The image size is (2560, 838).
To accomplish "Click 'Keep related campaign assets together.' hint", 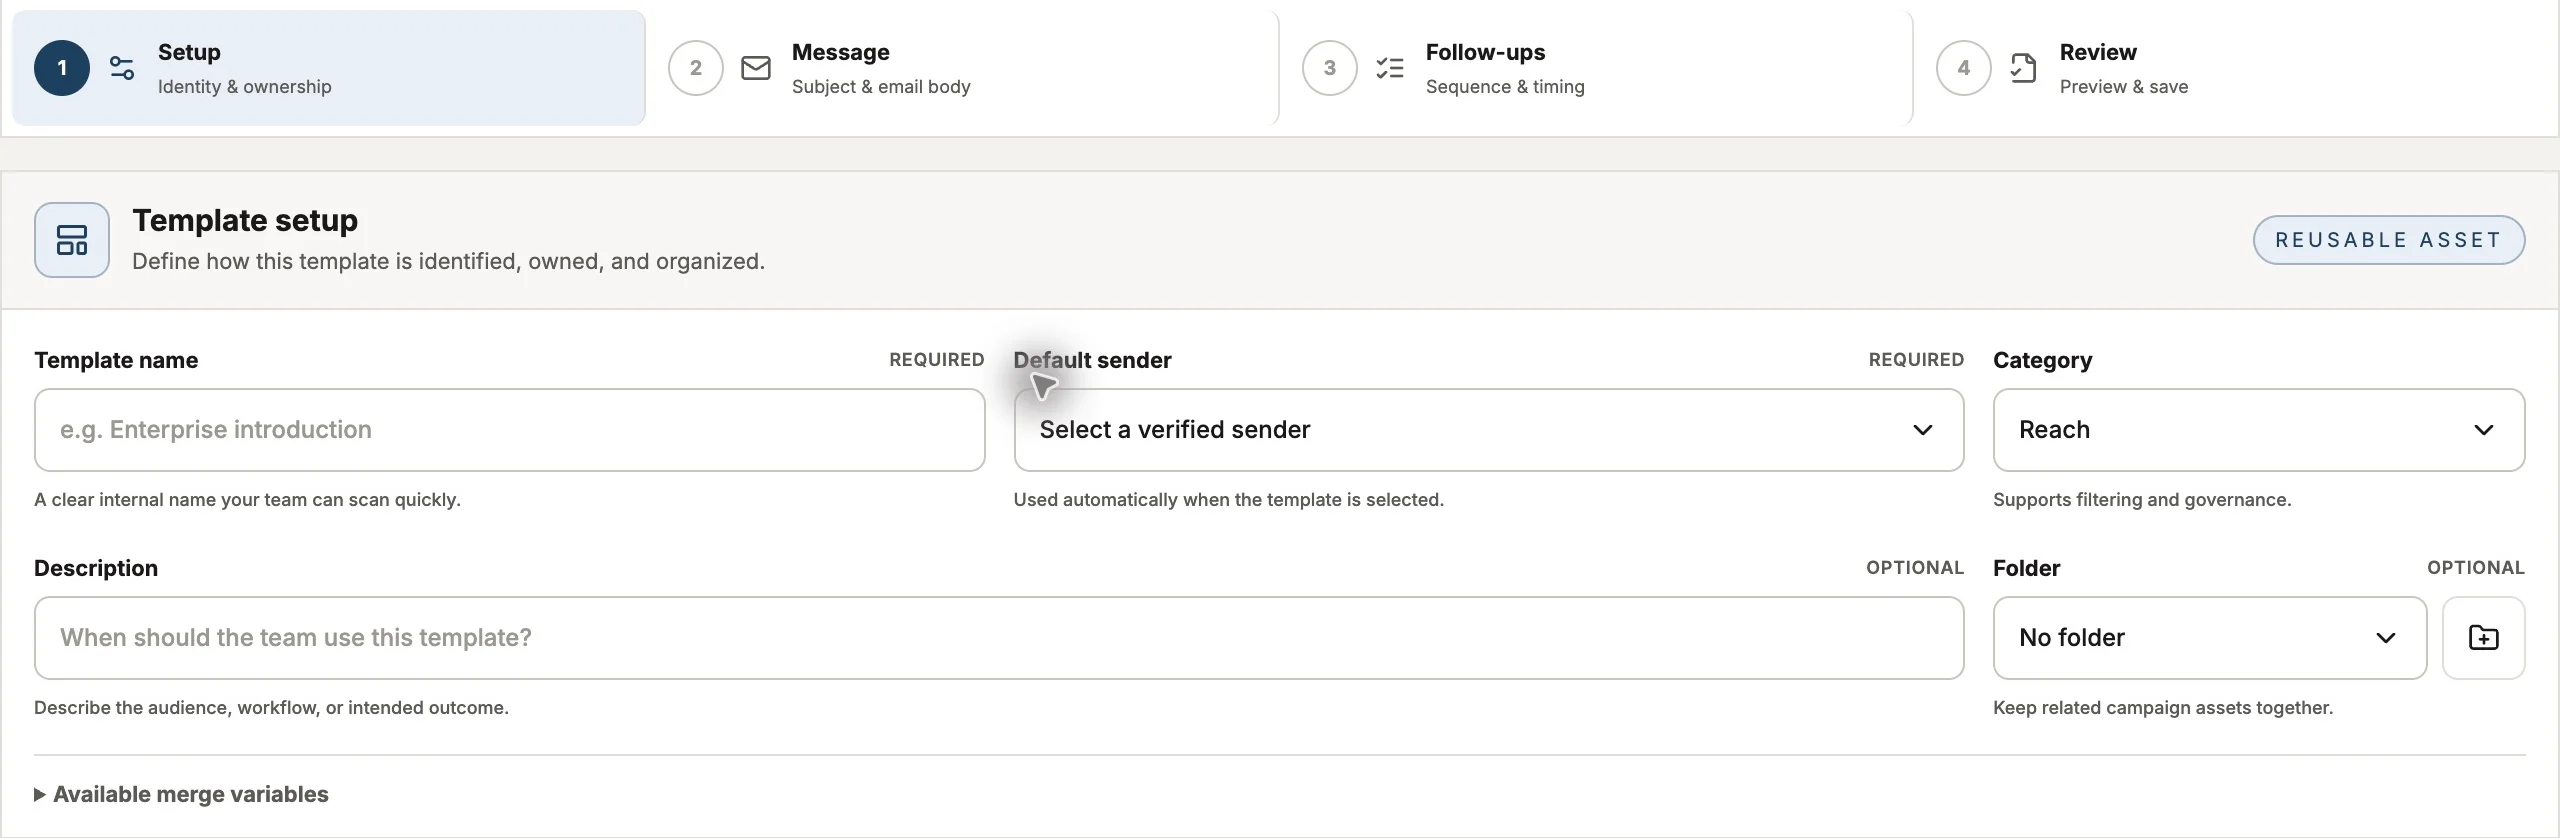I will (x=2163, y=708).
